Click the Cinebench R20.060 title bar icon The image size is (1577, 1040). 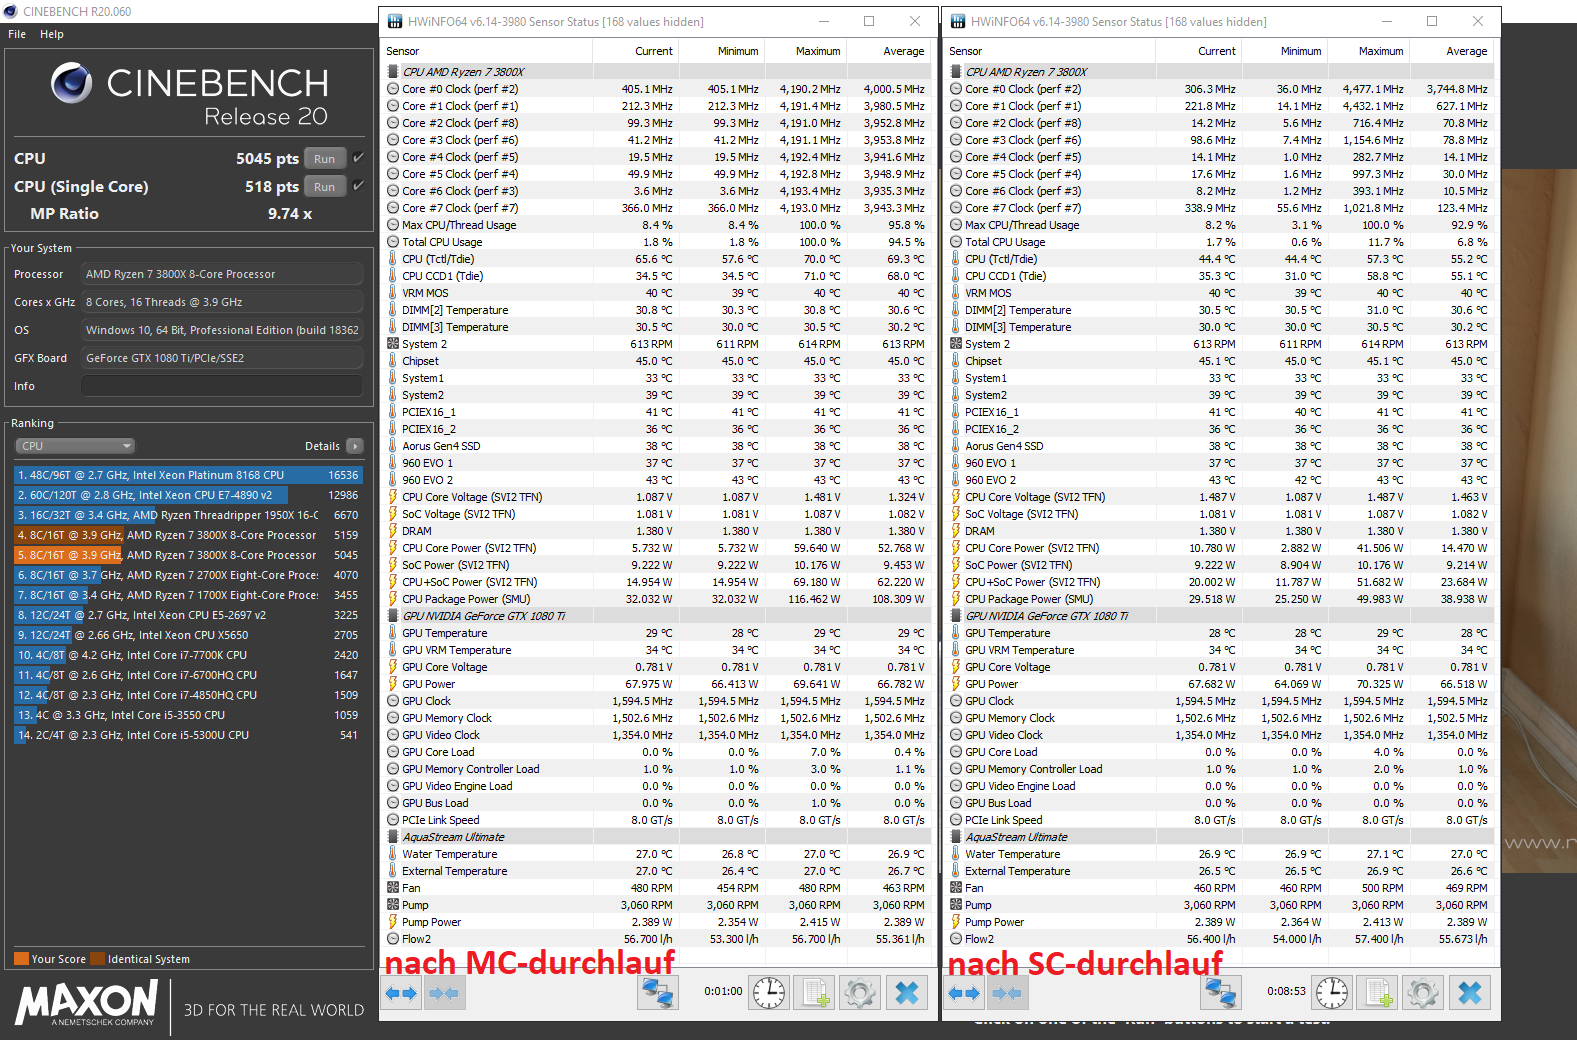pos(11,11)
